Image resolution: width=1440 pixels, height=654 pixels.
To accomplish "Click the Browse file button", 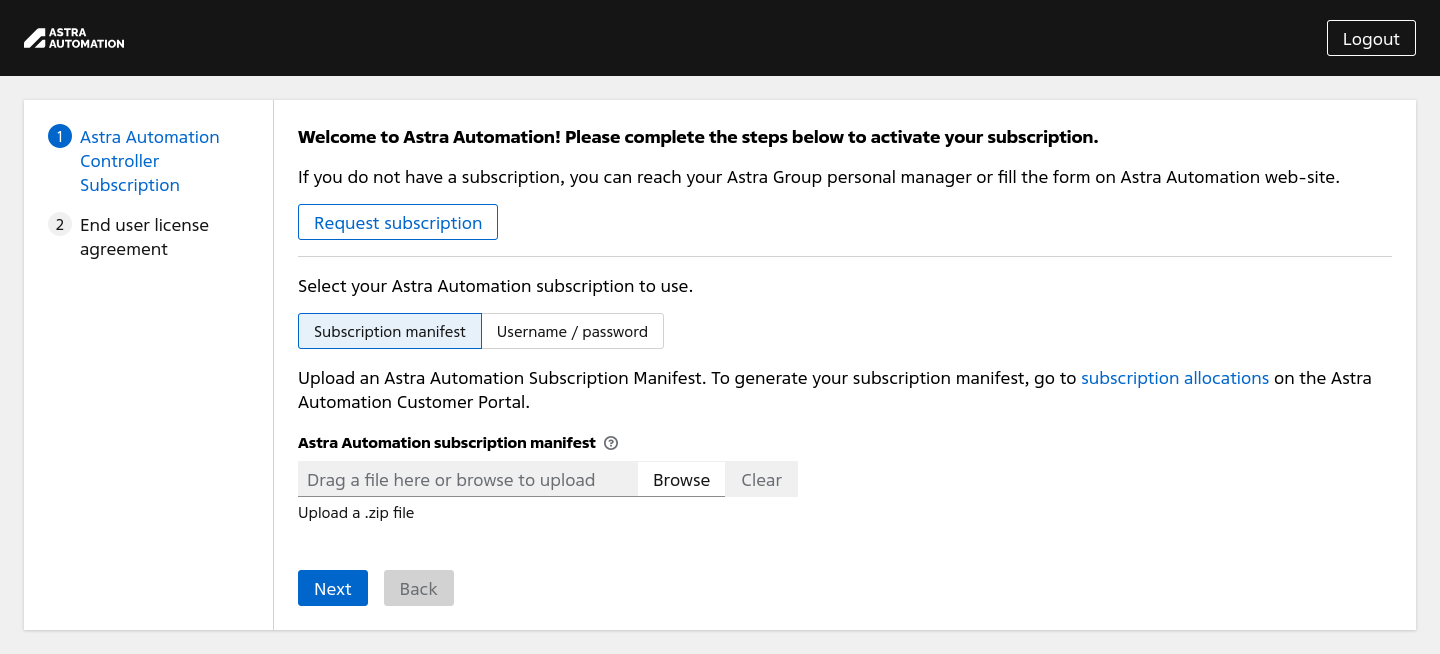I will [x=681, y=480].
